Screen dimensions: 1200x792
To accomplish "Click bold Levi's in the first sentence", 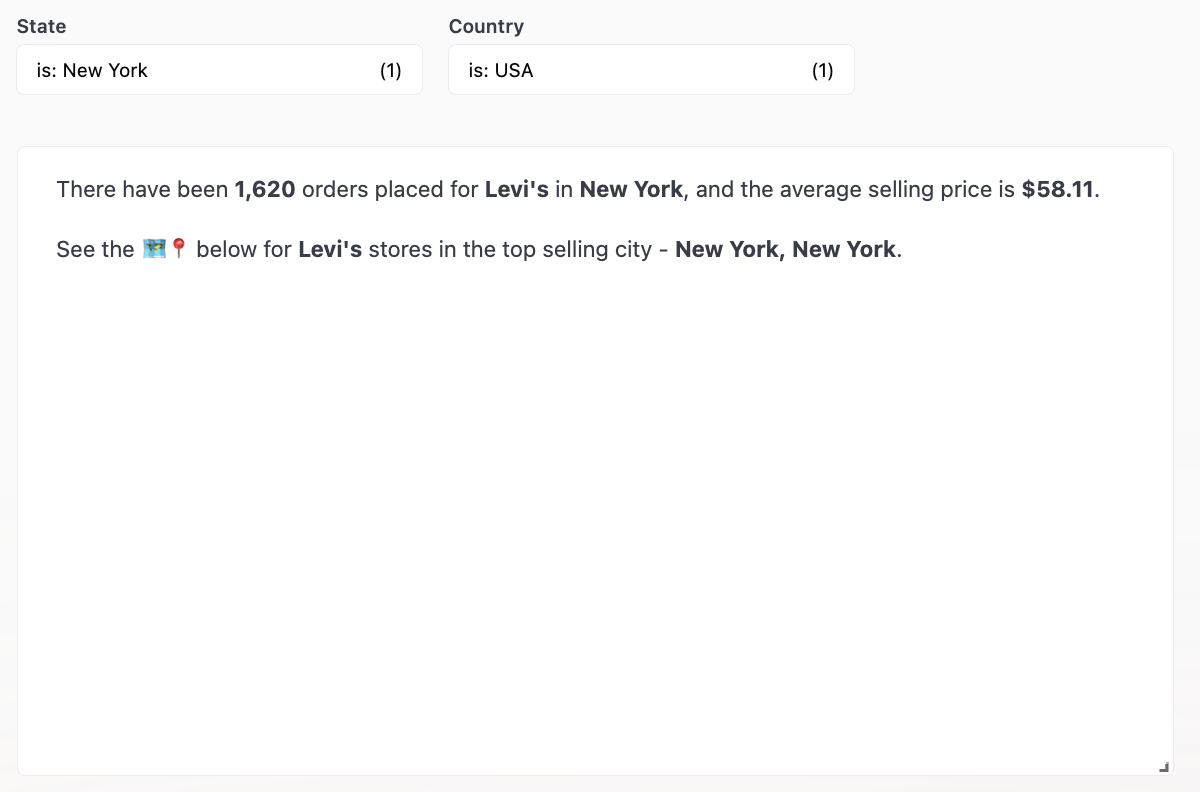I will (516, 189).
